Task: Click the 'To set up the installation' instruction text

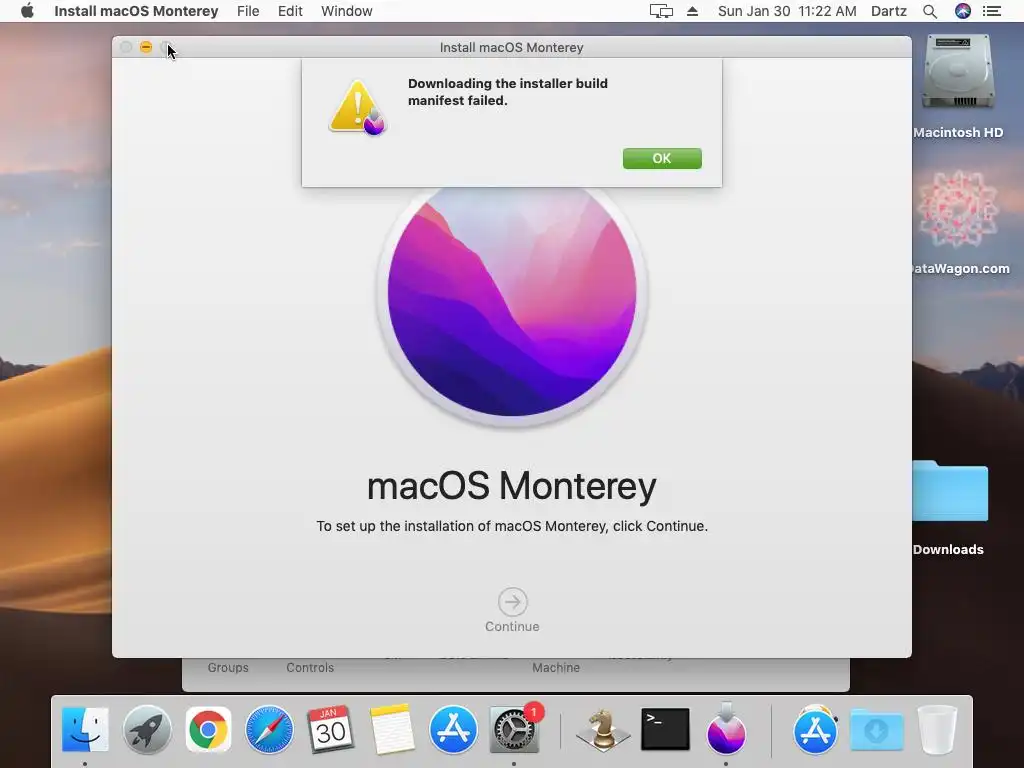Action: 512,526
